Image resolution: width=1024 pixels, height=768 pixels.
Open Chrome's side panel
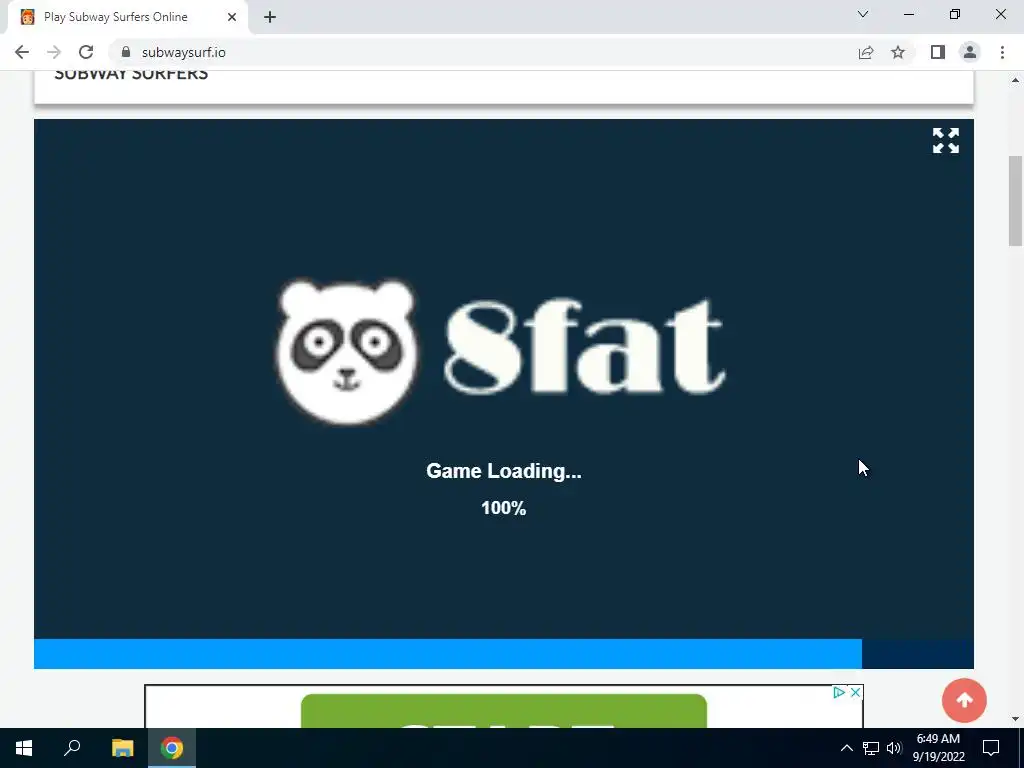tap(938, 52)
